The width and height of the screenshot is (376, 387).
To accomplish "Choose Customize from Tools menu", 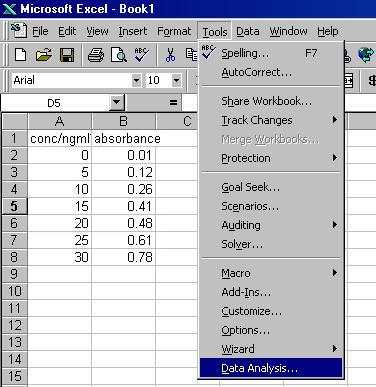I will [271, 311].
